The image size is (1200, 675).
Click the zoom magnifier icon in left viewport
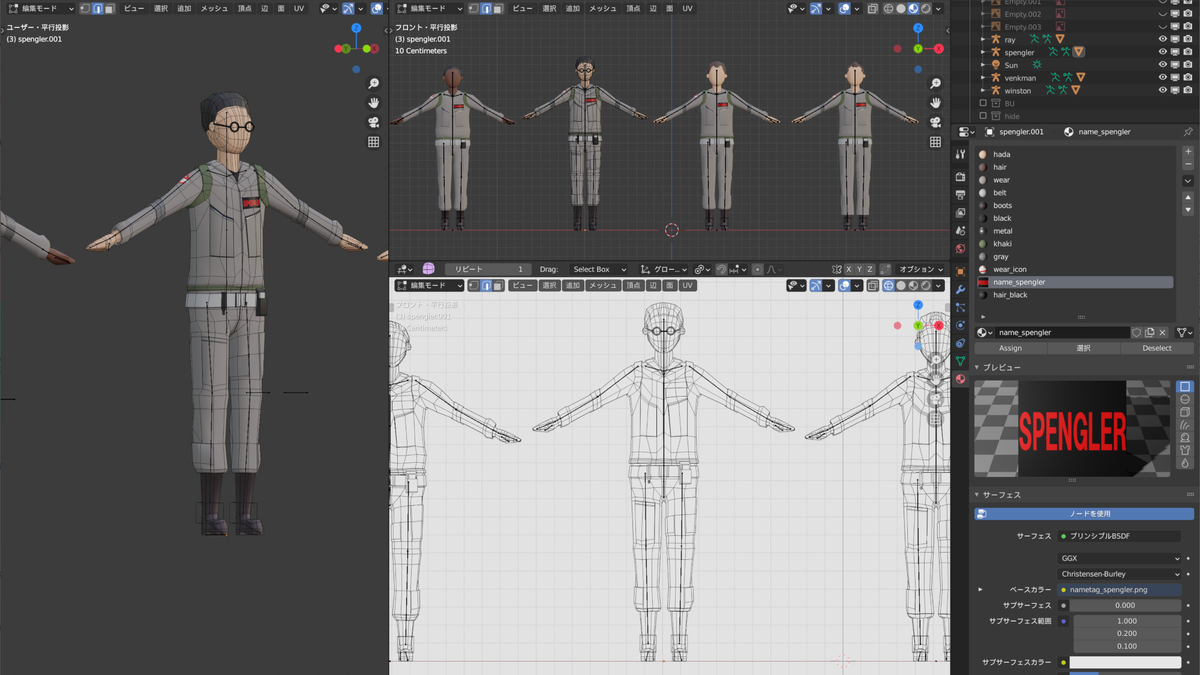click(x=373, y=84)
